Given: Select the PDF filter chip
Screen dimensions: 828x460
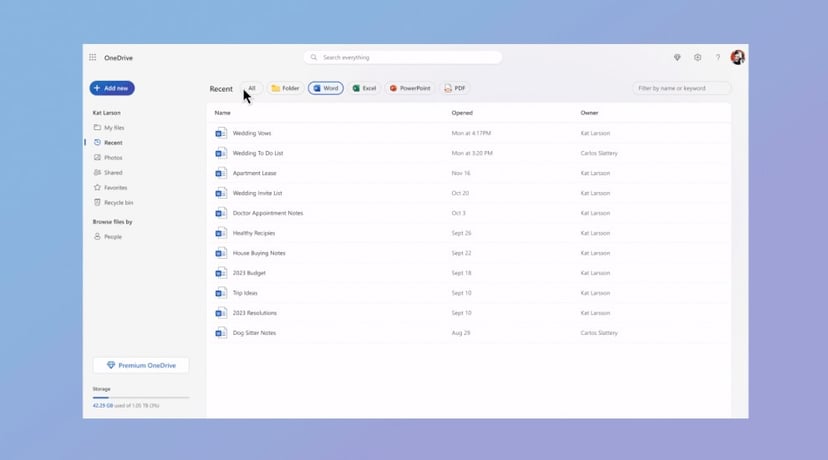Looking at the screenshot, I should pos(455,88).
